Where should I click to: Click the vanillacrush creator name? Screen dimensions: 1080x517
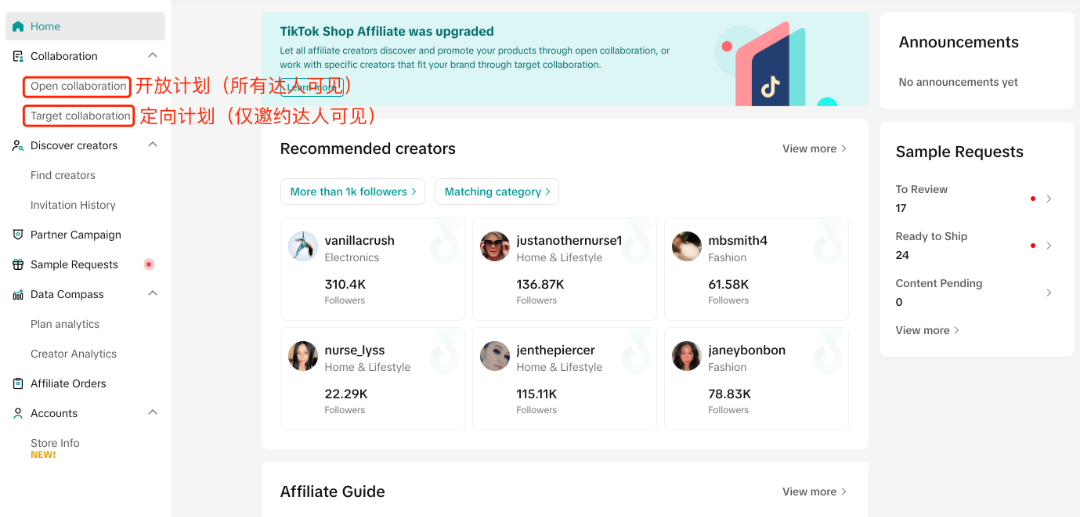click(x=360, y=240)
